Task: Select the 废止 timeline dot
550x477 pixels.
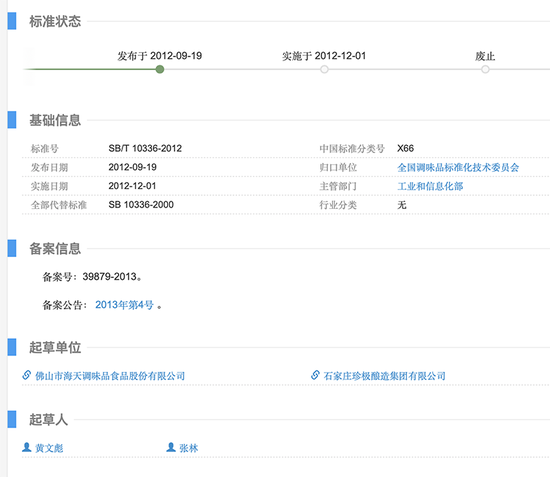Action: (x=485, y=69)
